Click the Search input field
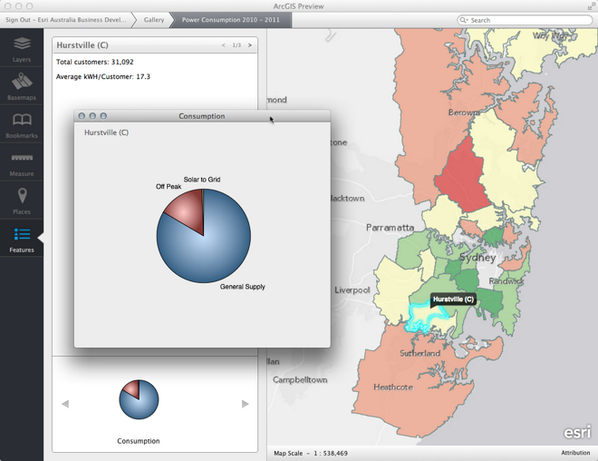Screen dimensions: 598x461 coord(525,20)
